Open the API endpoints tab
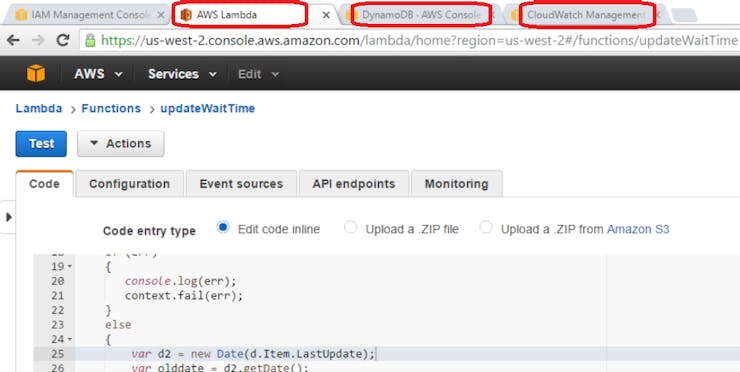This screenshot has height=372, width=740. pos(353,184)
